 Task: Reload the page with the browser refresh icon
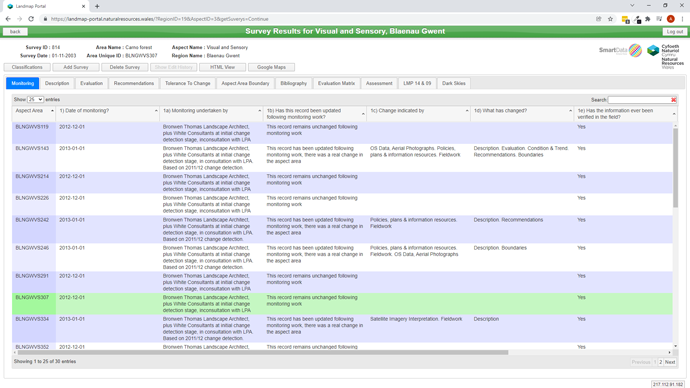coord(31,19)
